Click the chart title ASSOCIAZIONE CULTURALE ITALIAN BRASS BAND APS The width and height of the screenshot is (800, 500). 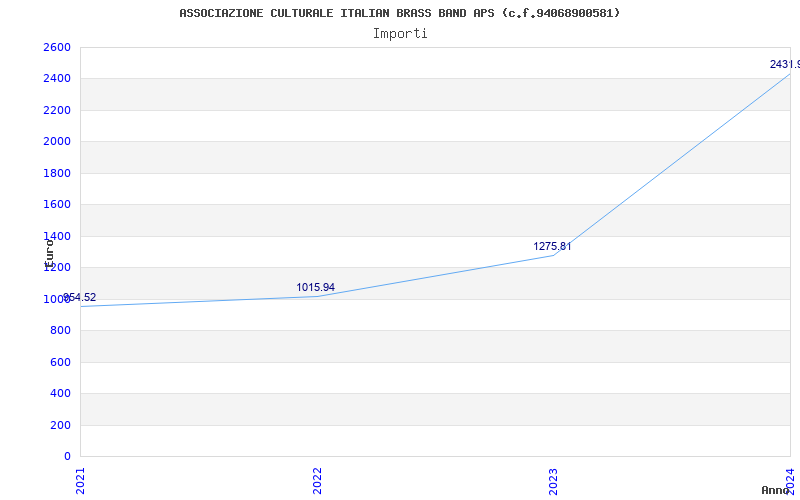pyautogui.click(x=399, y=13)
